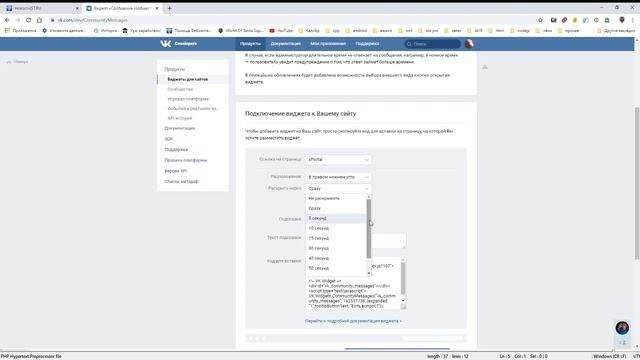Click the dropdown list scrollbar thumb
This screenshot has width=640, height=360.
(x=369, y=229)
